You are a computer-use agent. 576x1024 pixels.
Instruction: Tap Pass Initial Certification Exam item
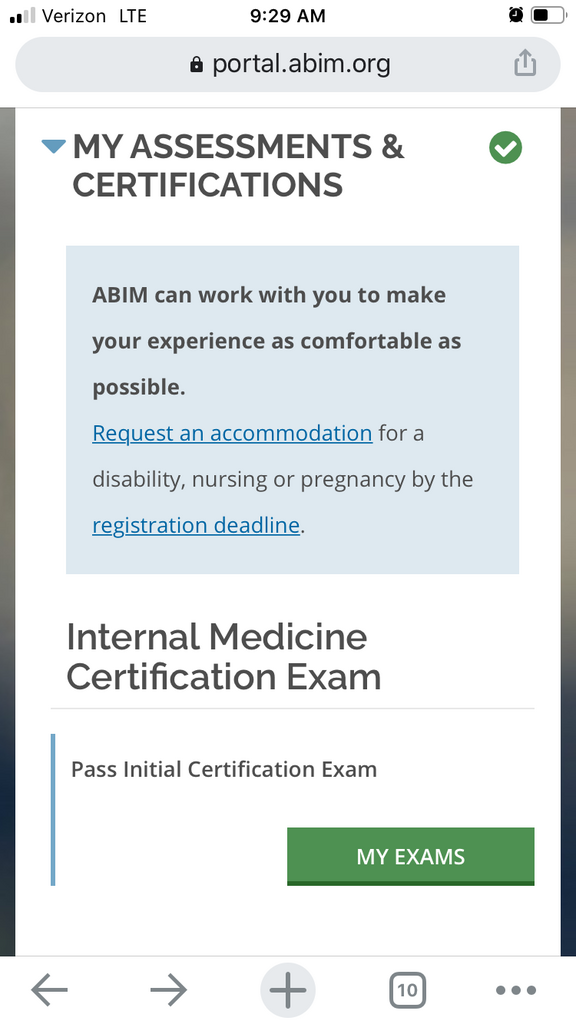224,769
